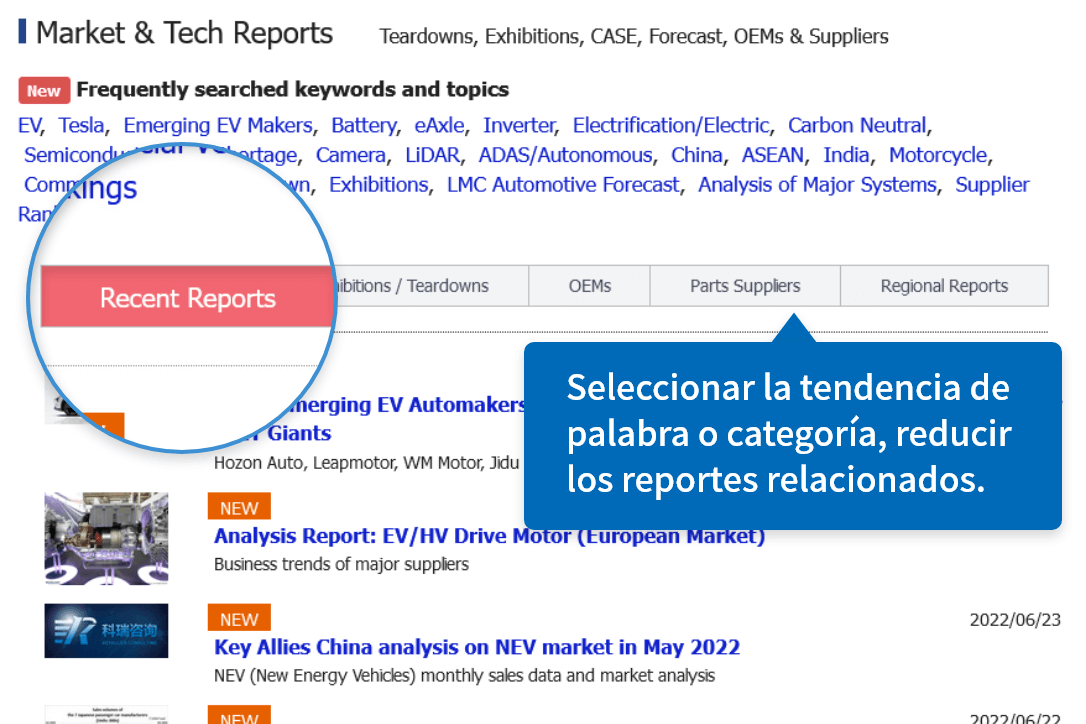This screenshot has width=1086, height=724.
Task: Open Electrification/Electric keyword link
Action: 670,125
